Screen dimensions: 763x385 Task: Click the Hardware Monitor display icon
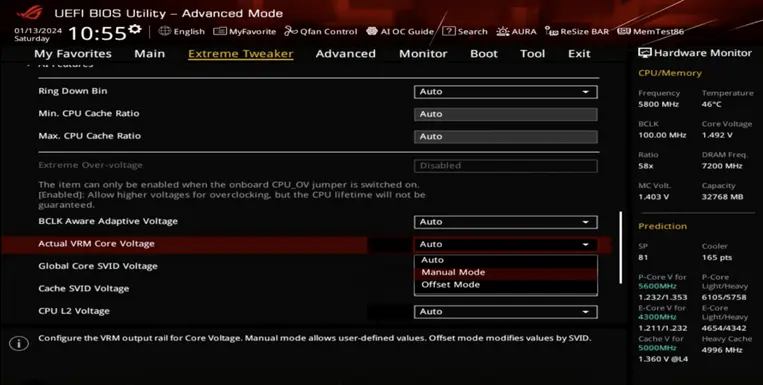point(644,53)
